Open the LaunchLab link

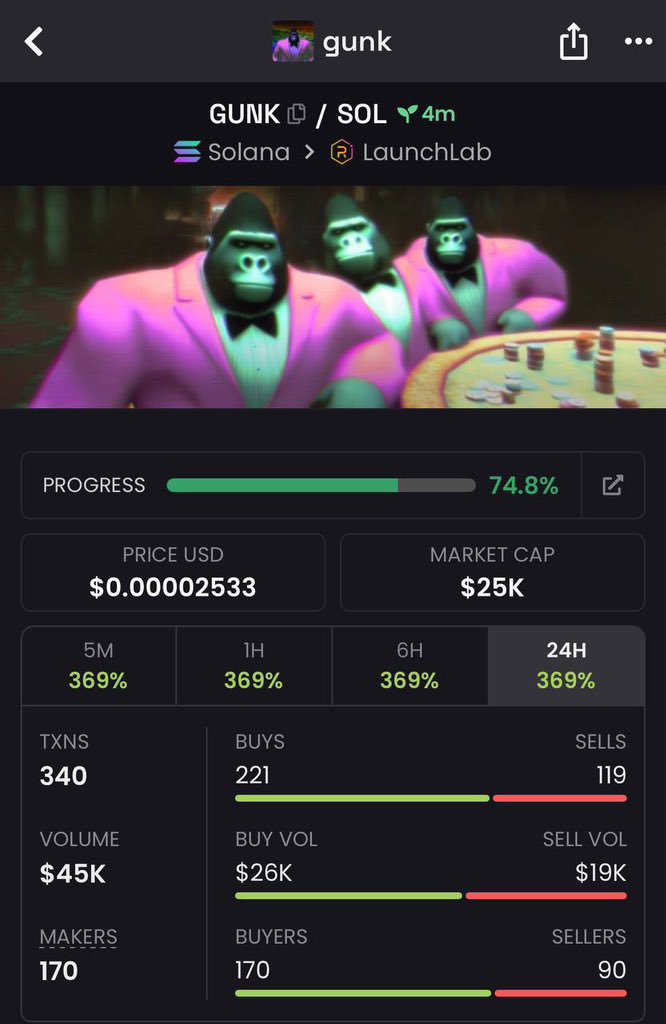pos(426,152)
